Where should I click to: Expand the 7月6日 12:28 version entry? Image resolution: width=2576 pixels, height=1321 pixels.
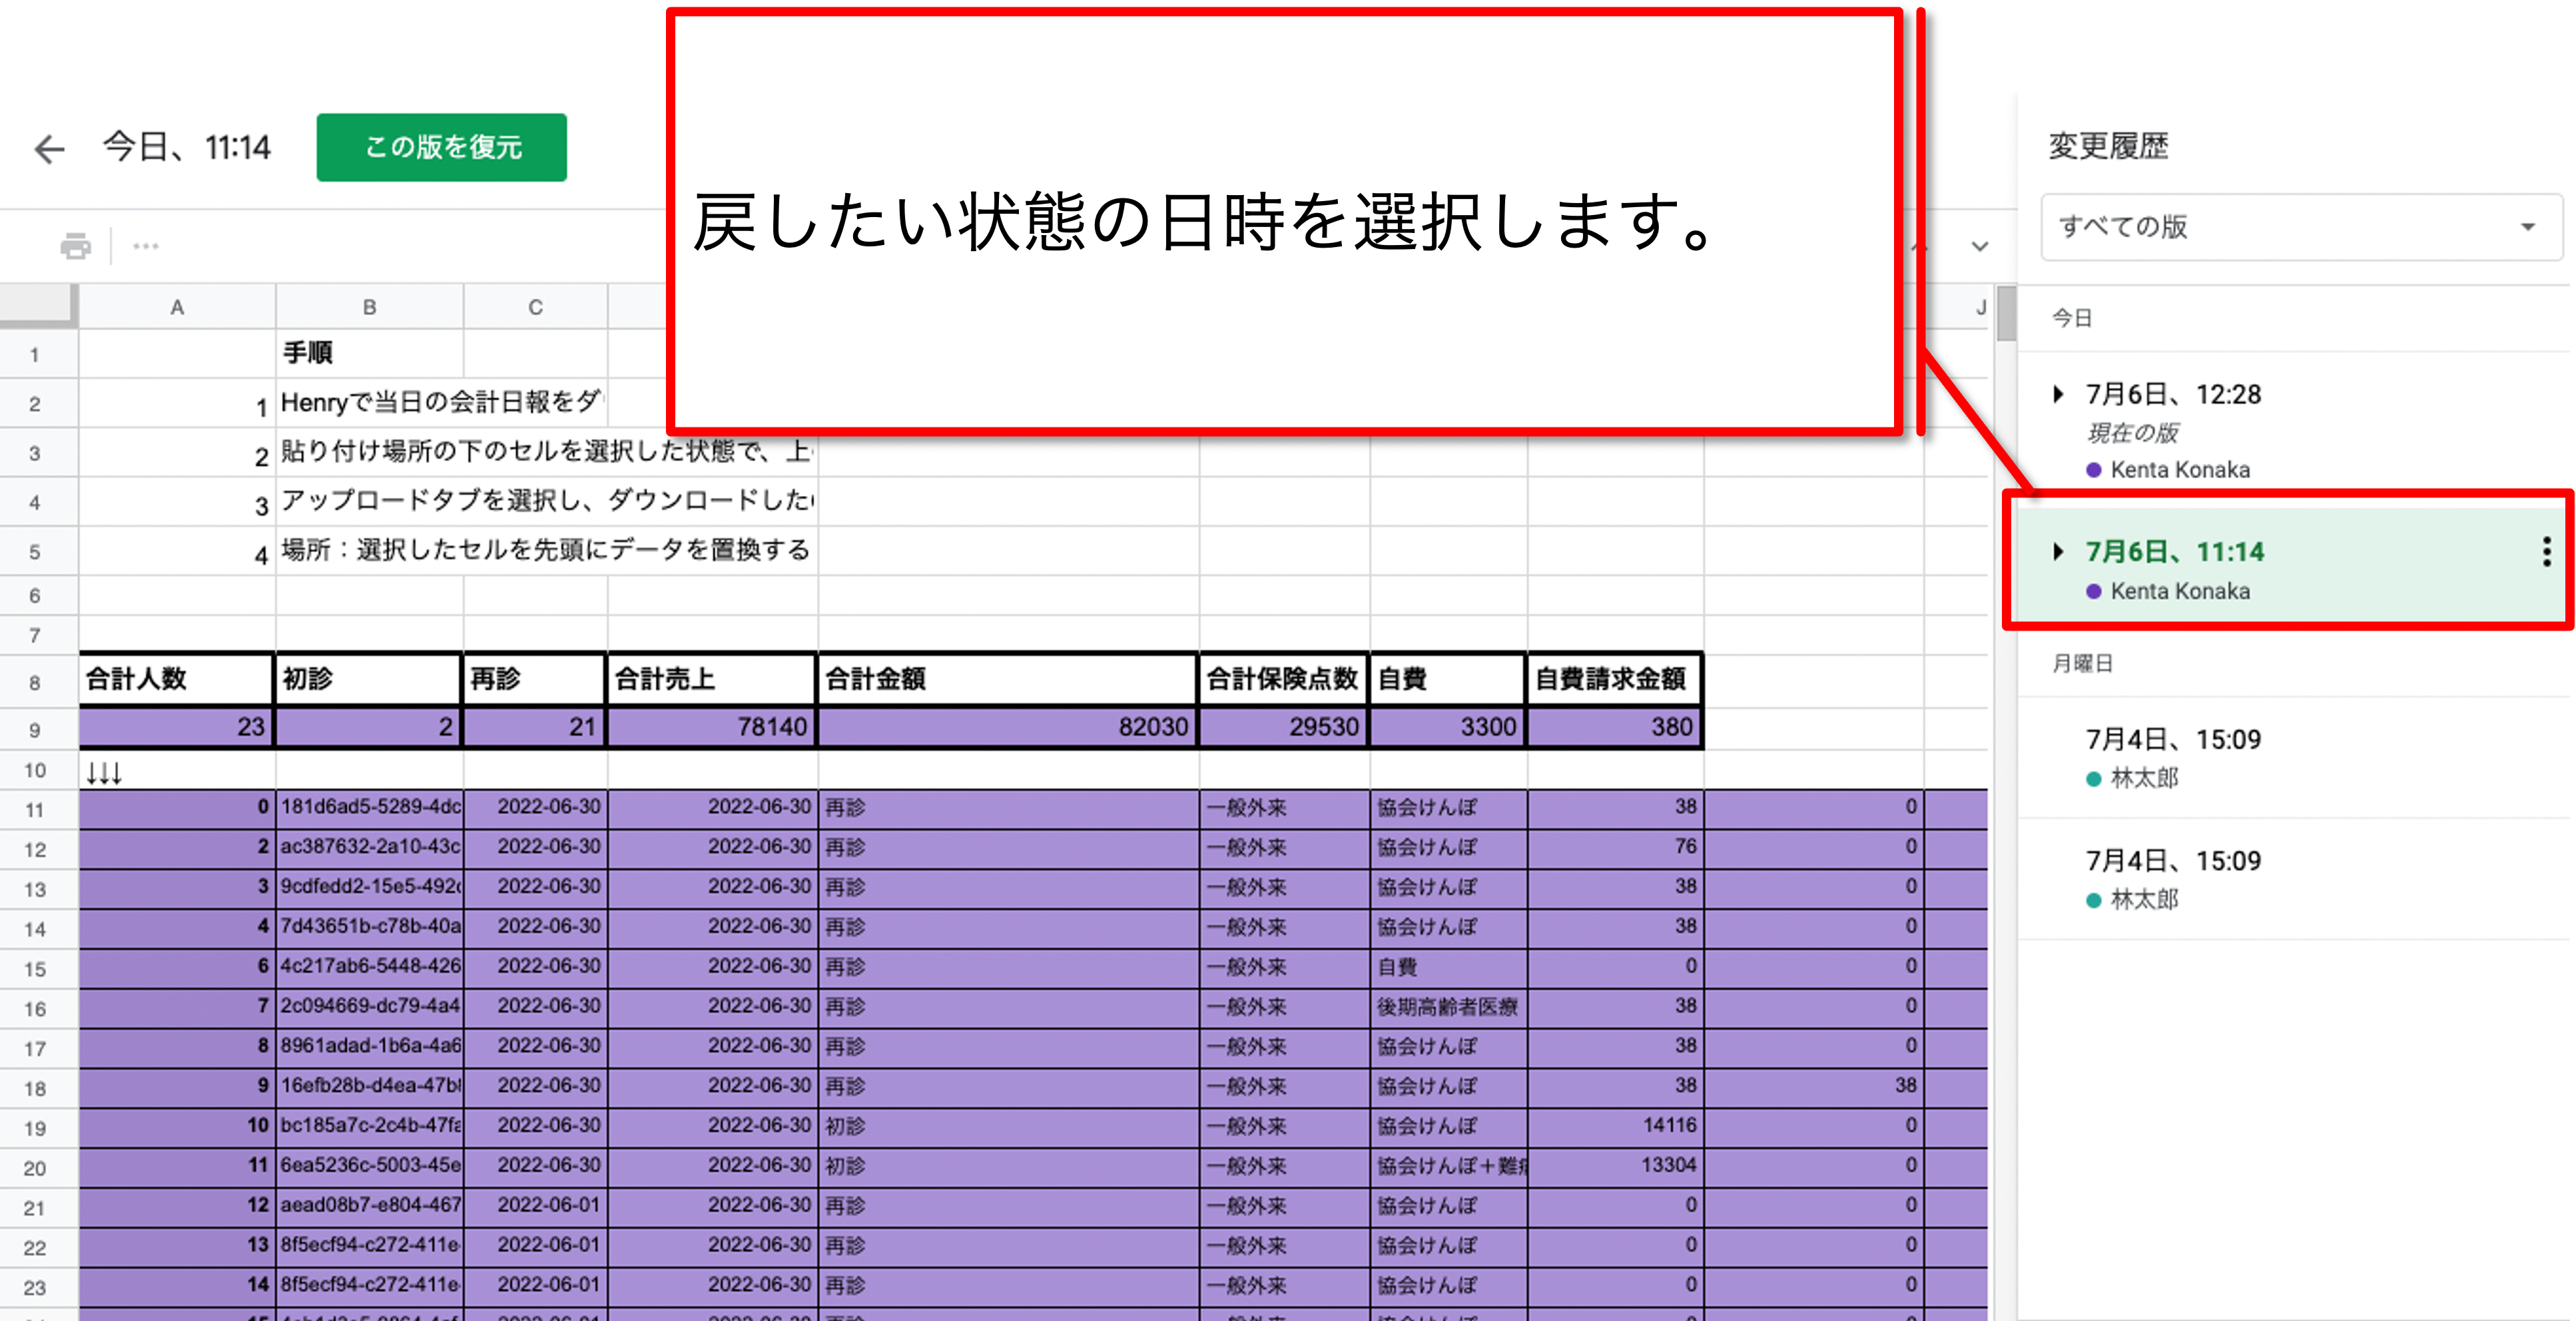click(2058, 394)
